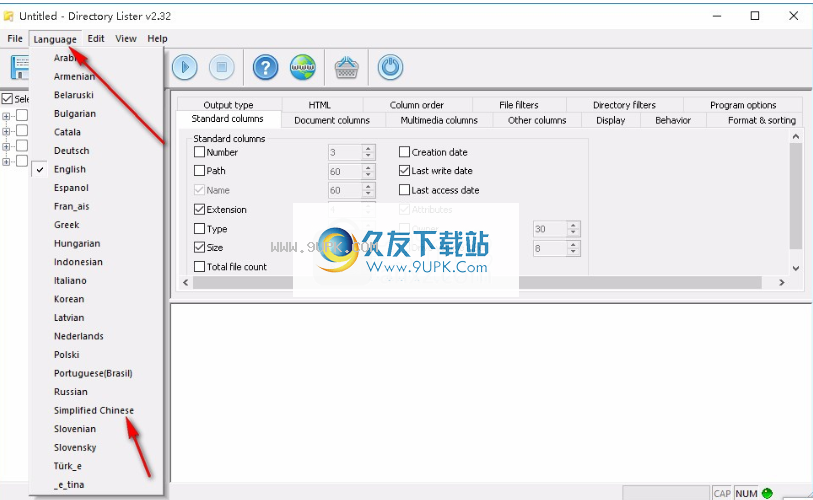Open the Help menu
The image size is (813, 500).
click(x=157, y=38)
